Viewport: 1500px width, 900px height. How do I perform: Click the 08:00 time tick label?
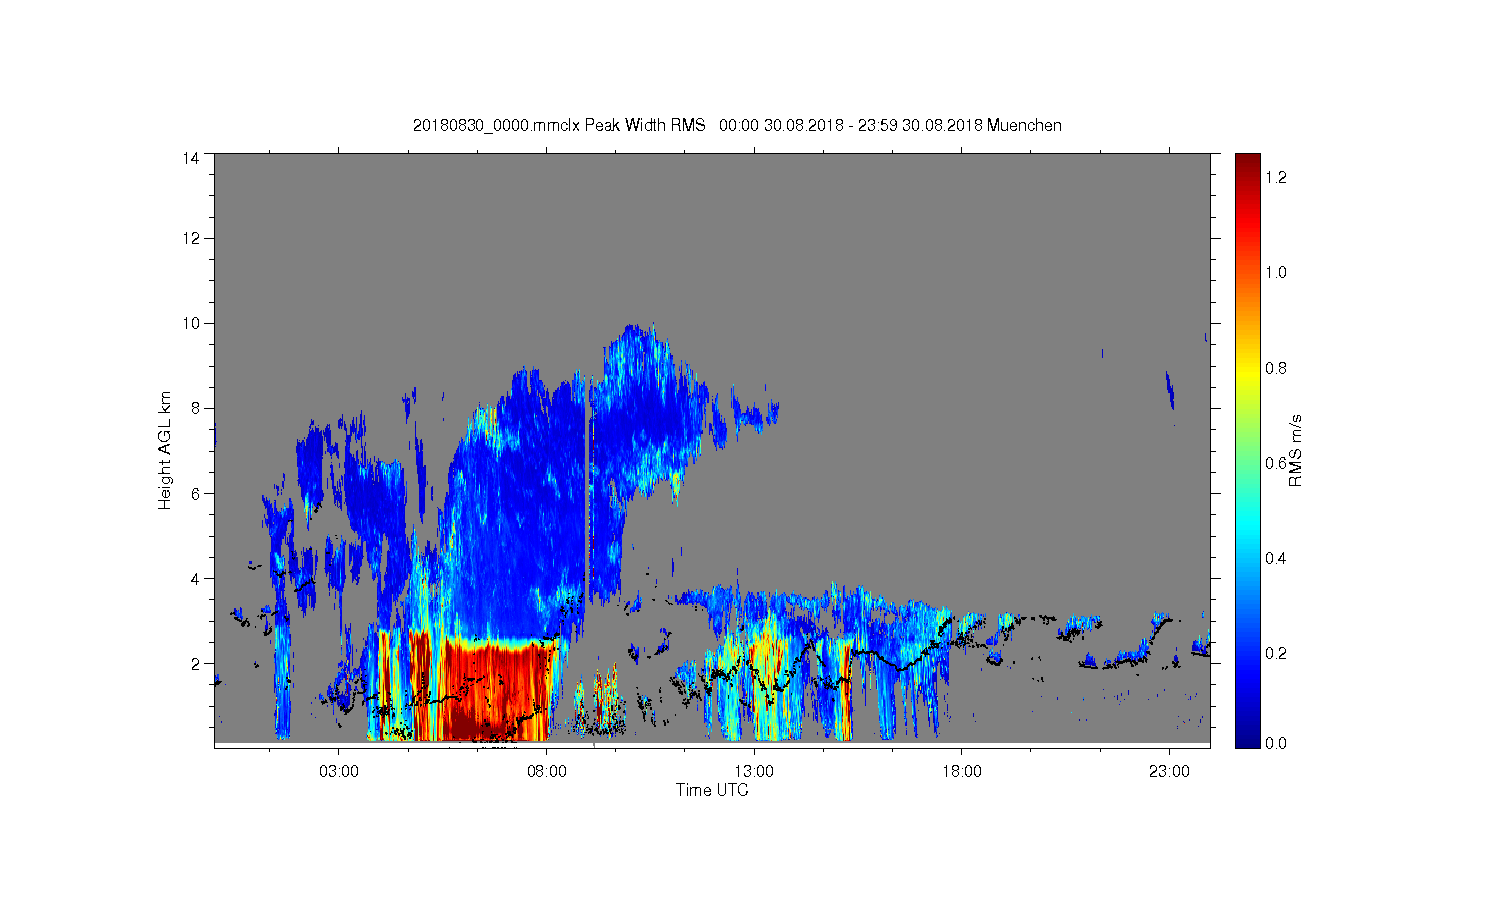pyautogui.click(x=546, y=772)
